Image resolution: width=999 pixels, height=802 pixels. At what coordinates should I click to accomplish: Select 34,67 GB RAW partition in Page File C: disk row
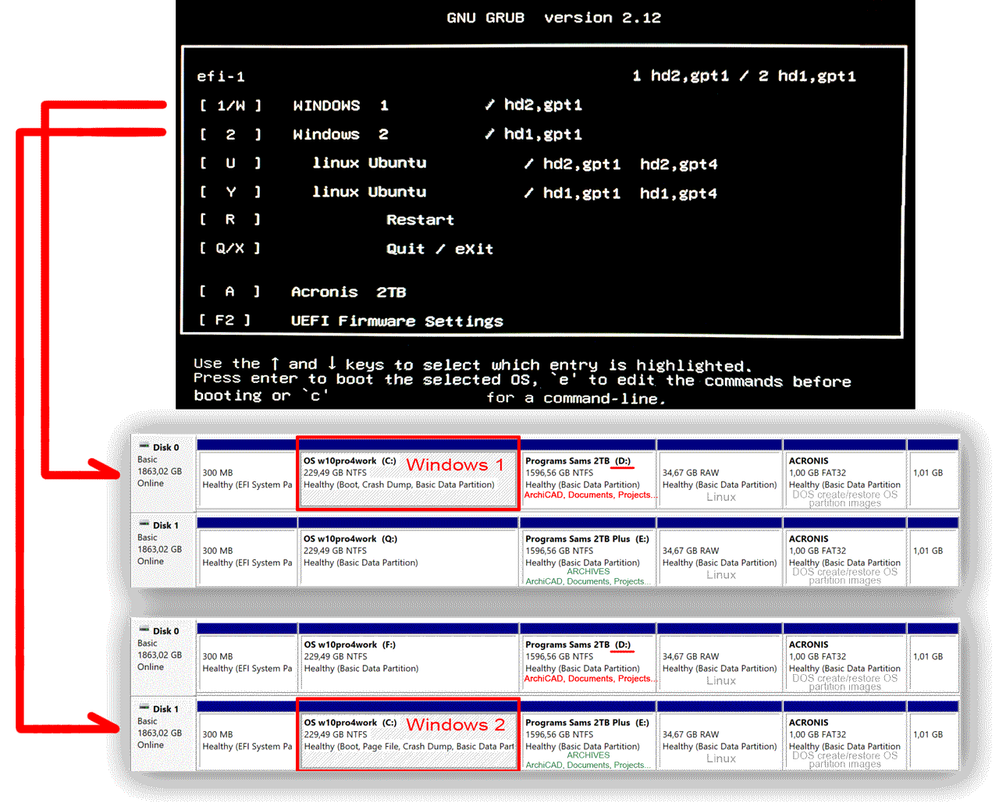pyautogui.click(x=719, y=734)
